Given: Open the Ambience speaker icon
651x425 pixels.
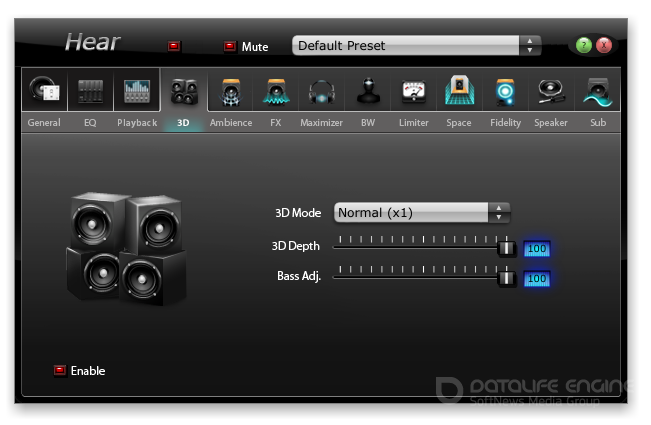Looking at the screenshot, I should click(x=230, y=92).
